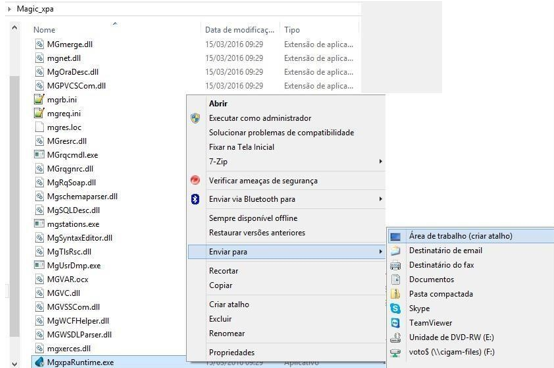This screenshot has width=554, height=368.
Task: Choose Abrir in the context menu
Action: pyautogui.click(x=218, y=103)
